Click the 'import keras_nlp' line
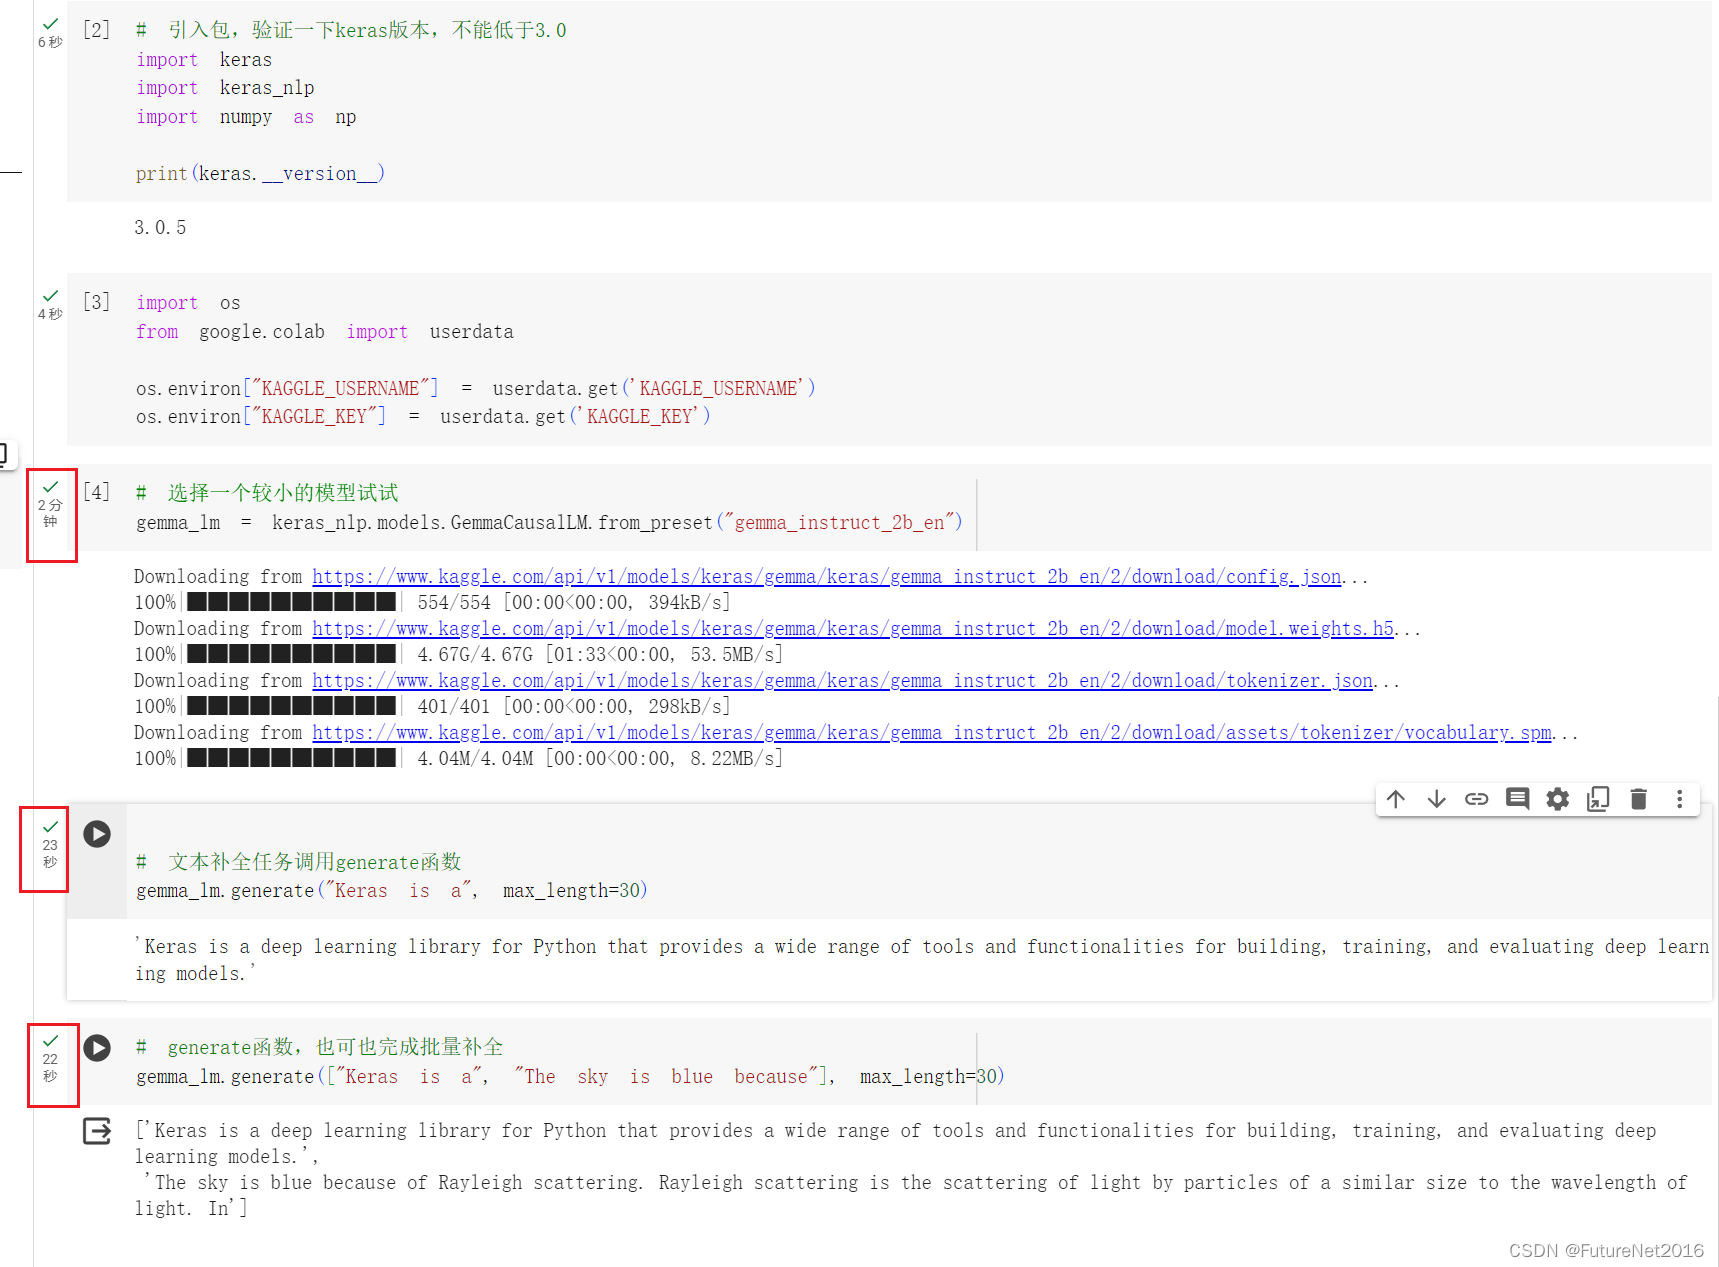The width and height of the screenshot is (1719, 1267). tap(225, 87)
